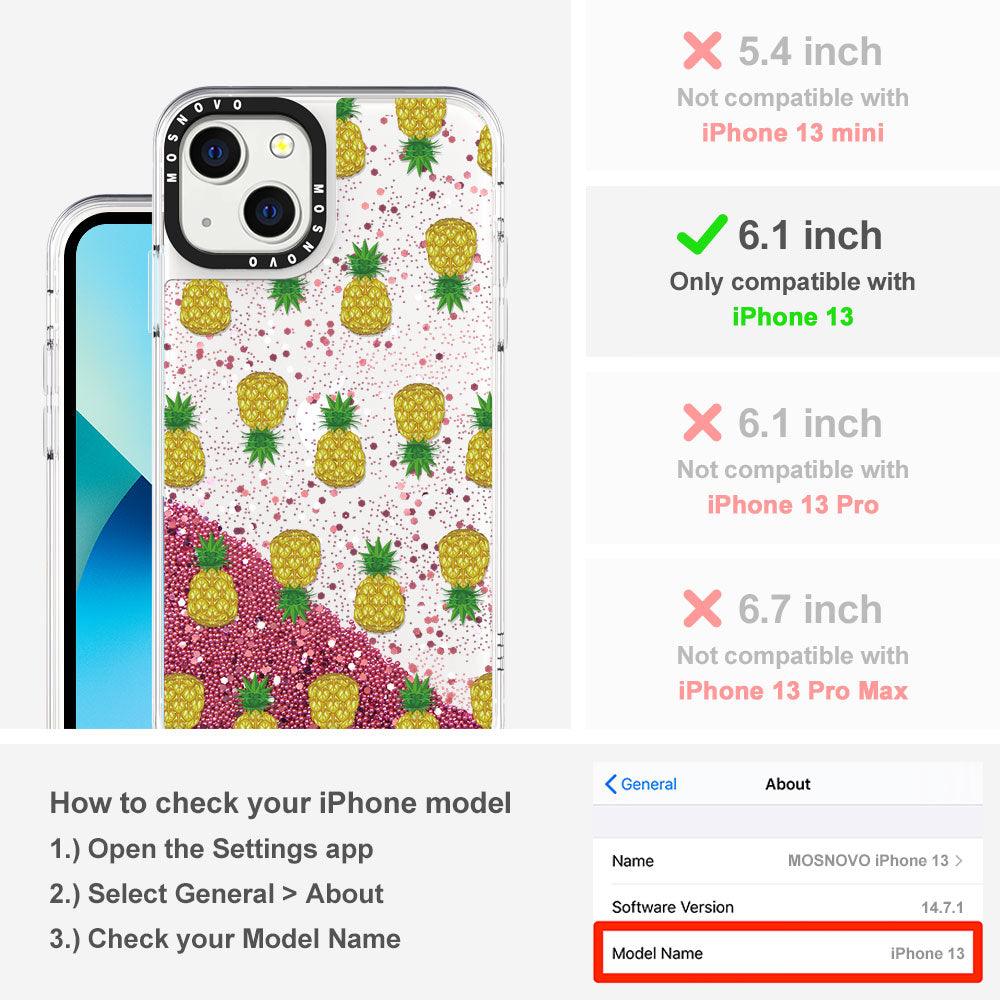Viewport: 1000px width, 1000px height.
Task: Click the How to check your iPhone model heading
Action: pyautogui.click(x=281, y=803)
